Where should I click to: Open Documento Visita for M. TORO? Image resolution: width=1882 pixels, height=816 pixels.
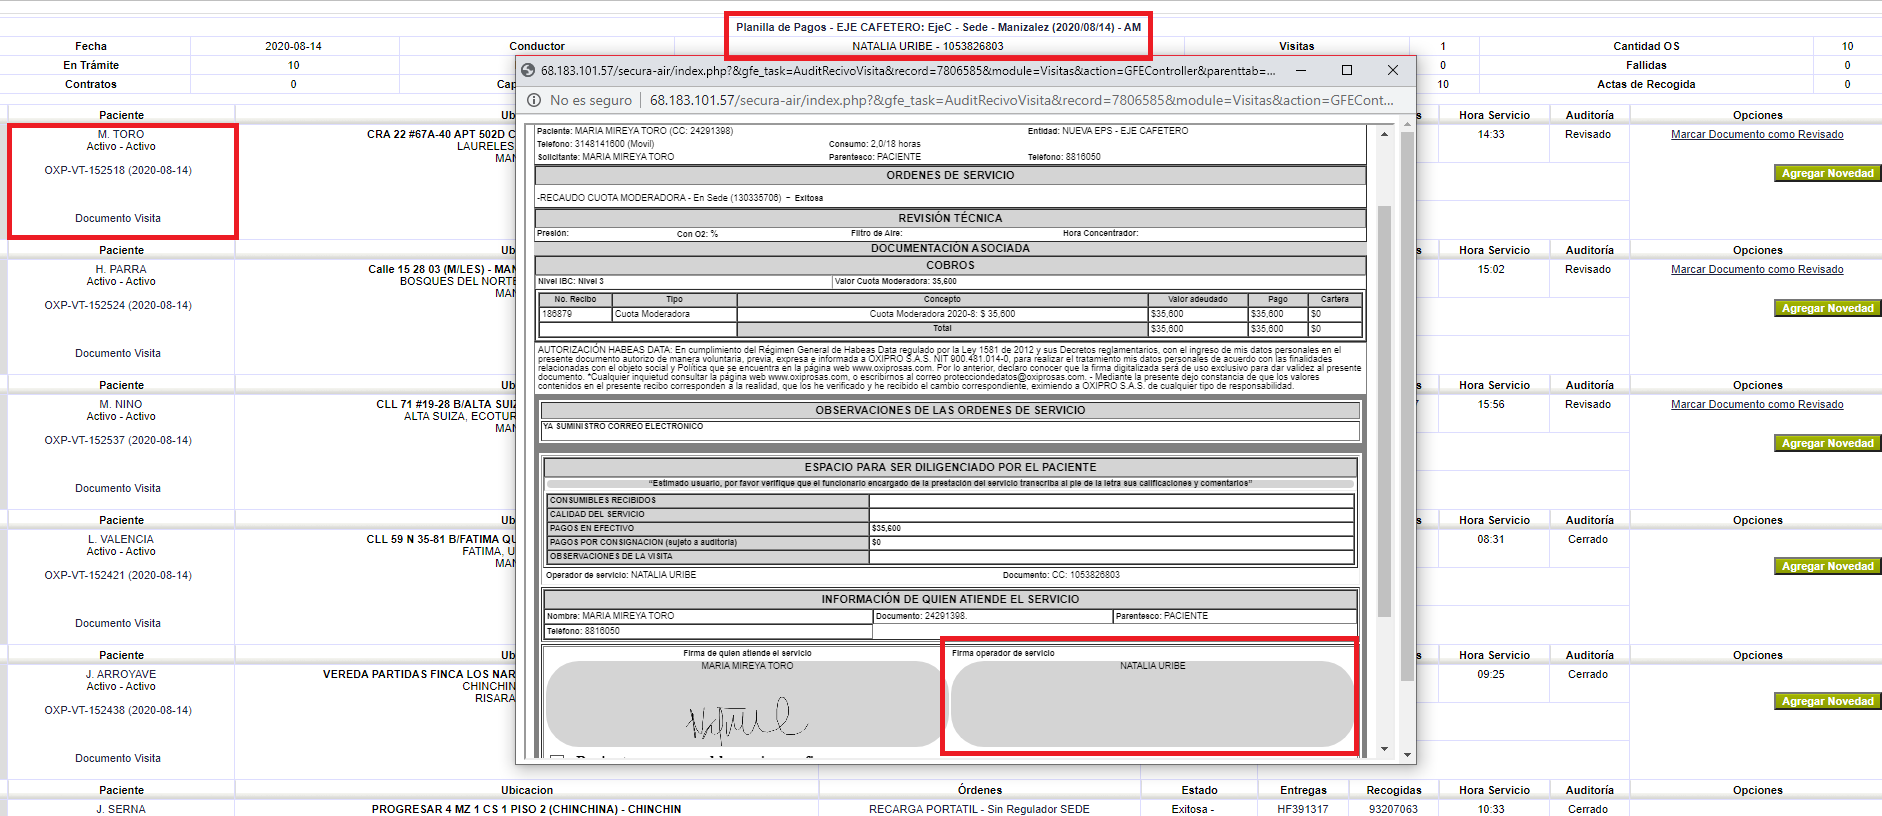click(118, 218)
